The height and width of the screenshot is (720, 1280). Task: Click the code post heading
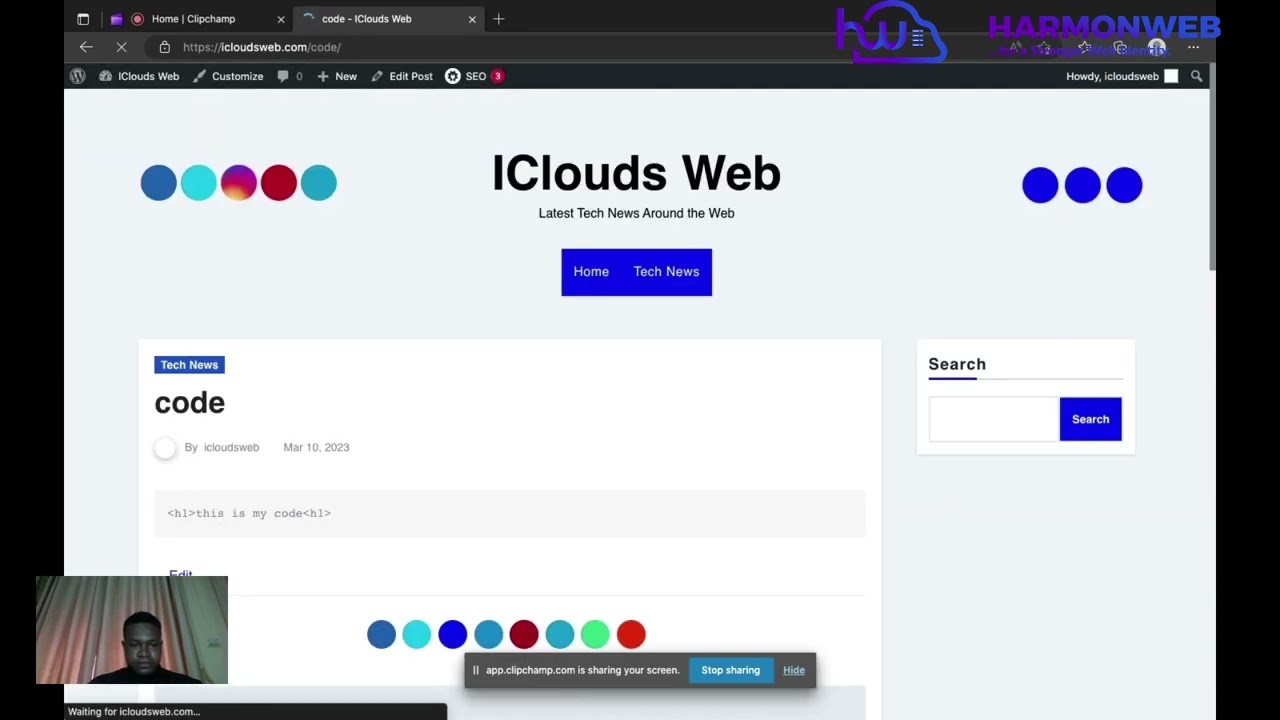[x=190, y=403]
